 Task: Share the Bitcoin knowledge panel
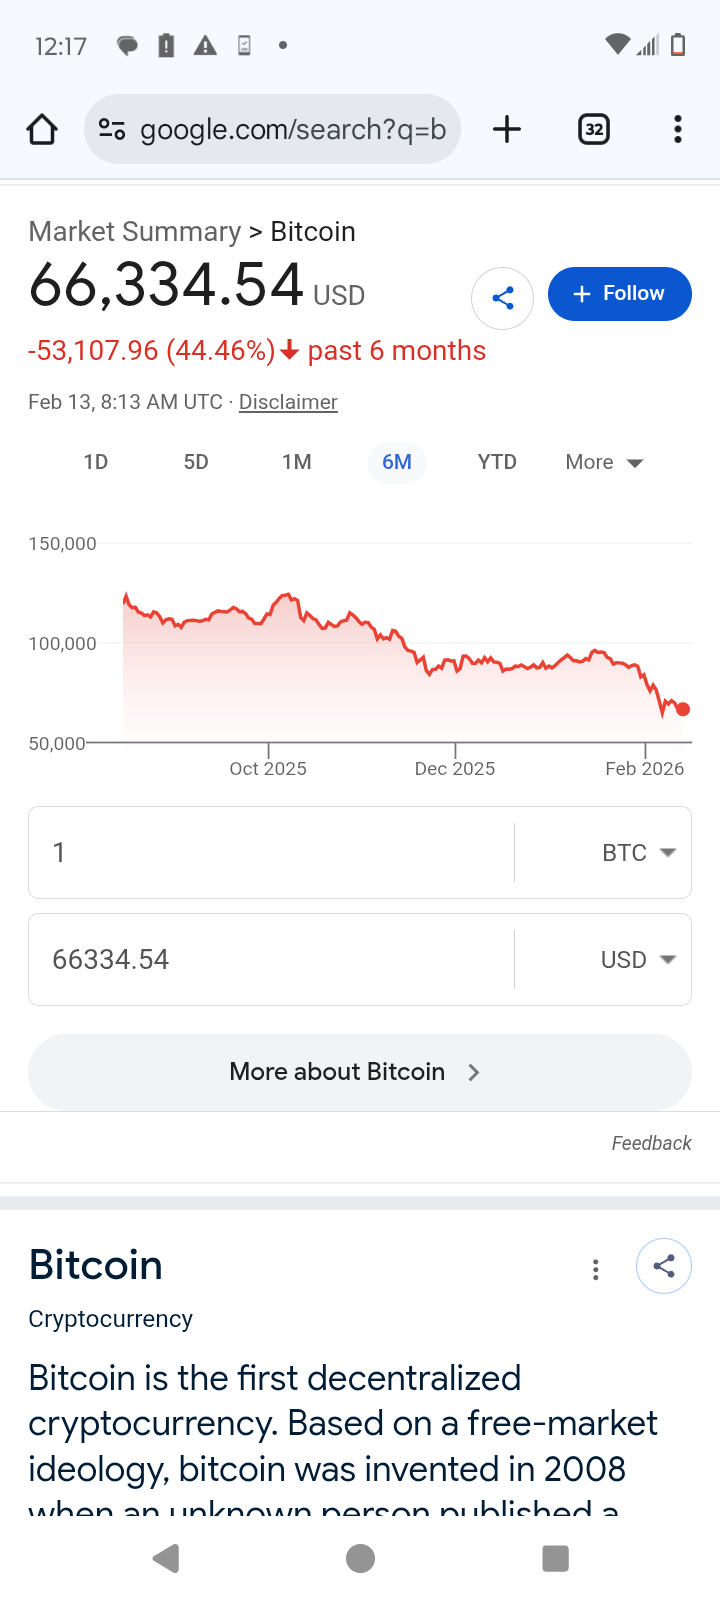(x=663, y=1266)
